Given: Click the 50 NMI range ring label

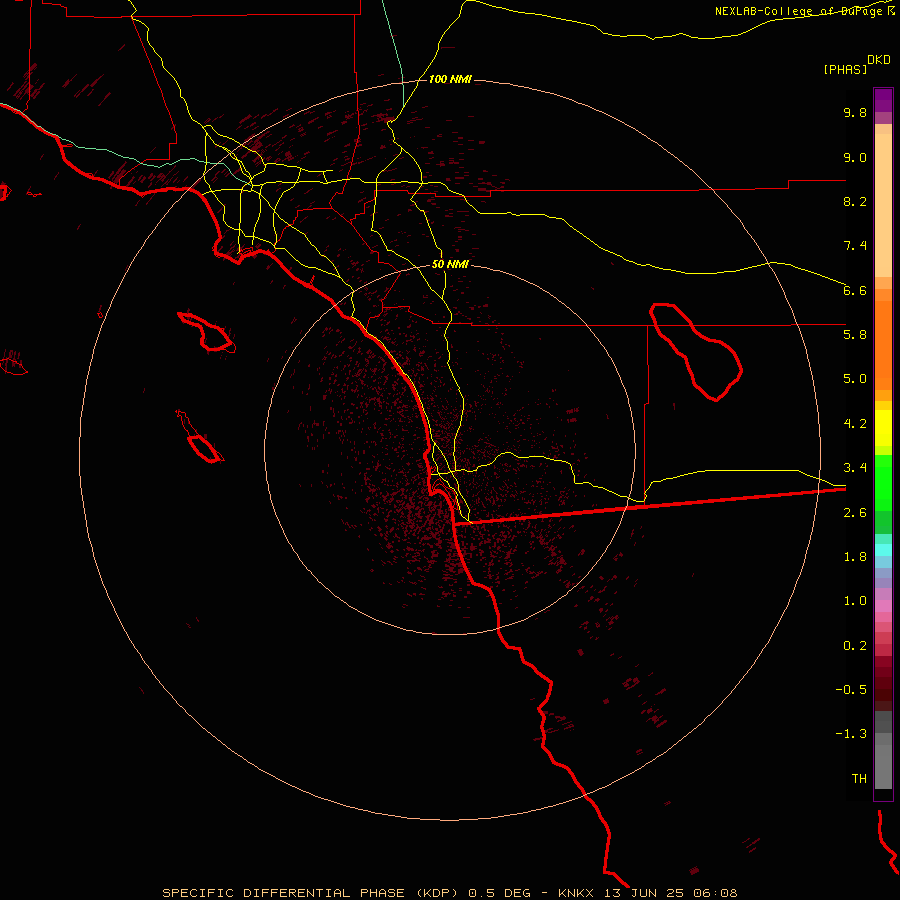Looking at the screenshot, I should click(x=450, y=264).
